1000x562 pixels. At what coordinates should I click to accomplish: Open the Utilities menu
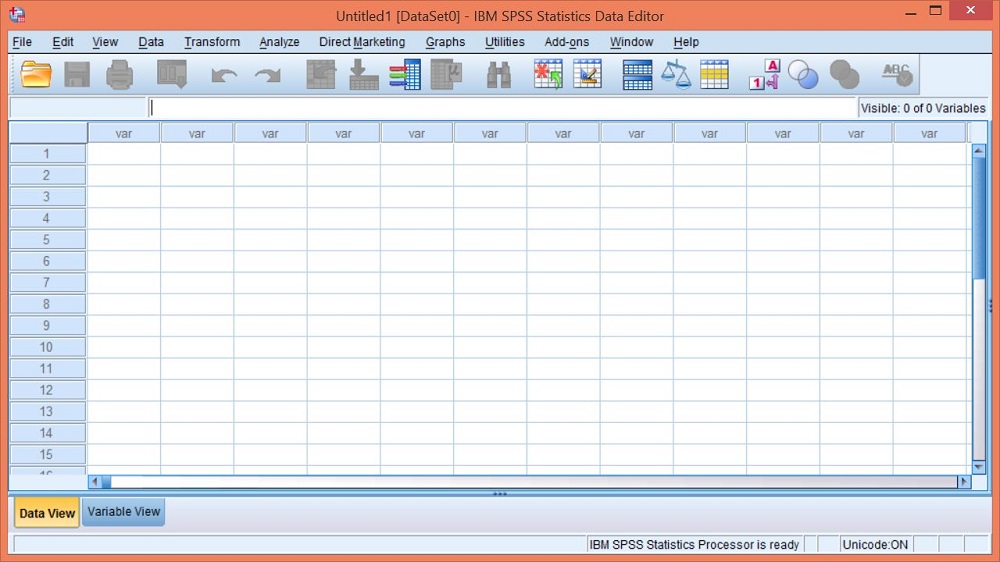[504, 42]
